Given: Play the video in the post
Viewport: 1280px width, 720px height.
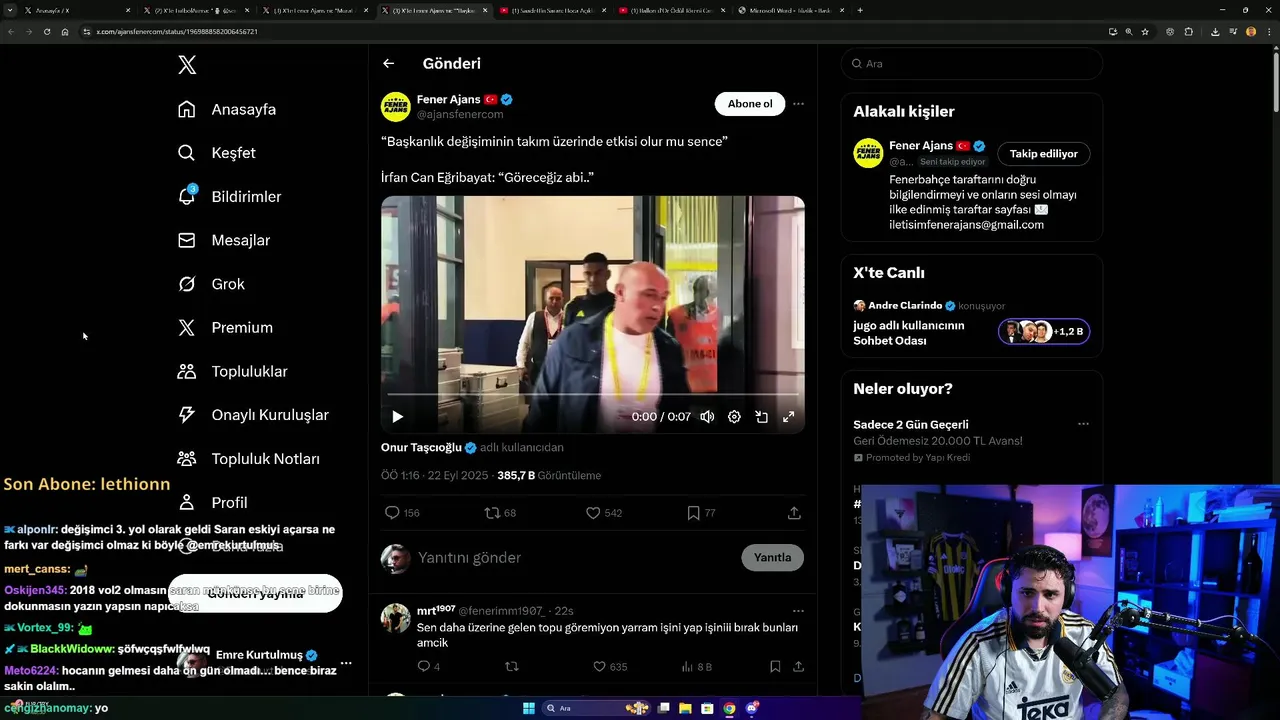Looking at the screenshot, I should [397, 417].
